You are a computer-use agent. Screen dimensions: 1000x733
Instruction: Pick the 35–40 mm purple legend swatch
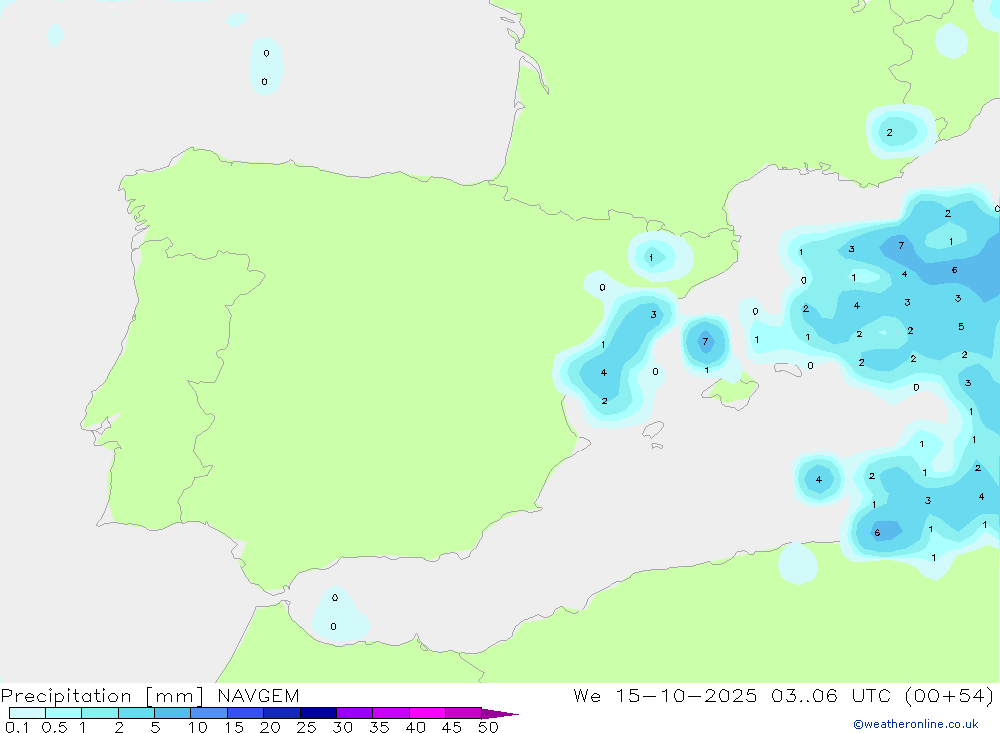tap(390, 713)
